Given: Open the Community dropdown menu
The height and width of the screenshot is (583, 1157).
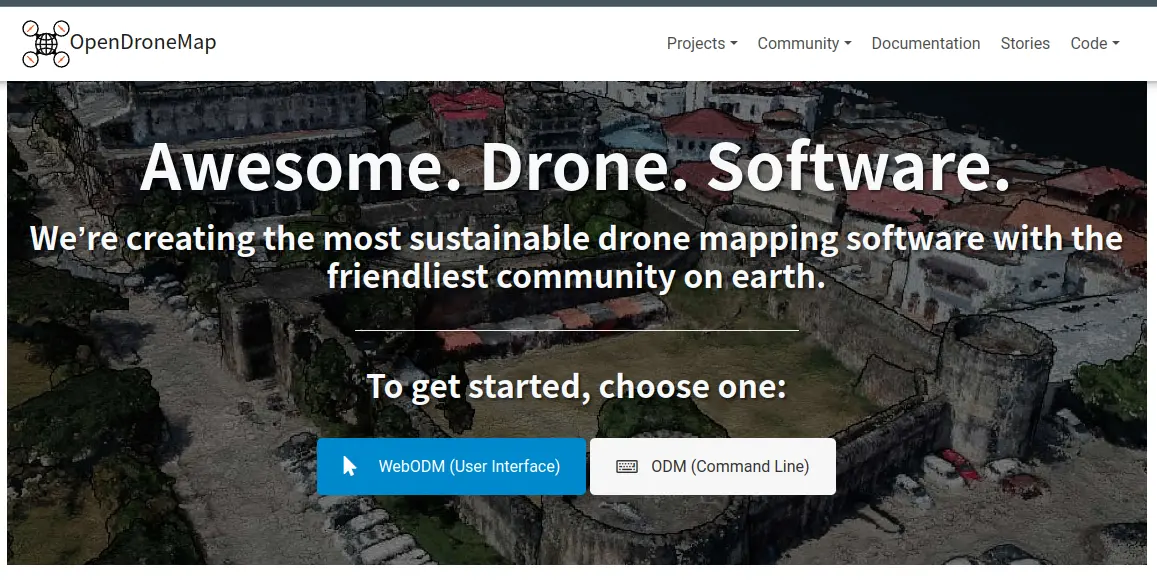Looking at the screenshot, I should pyautogui.click(x=804, y=44).
